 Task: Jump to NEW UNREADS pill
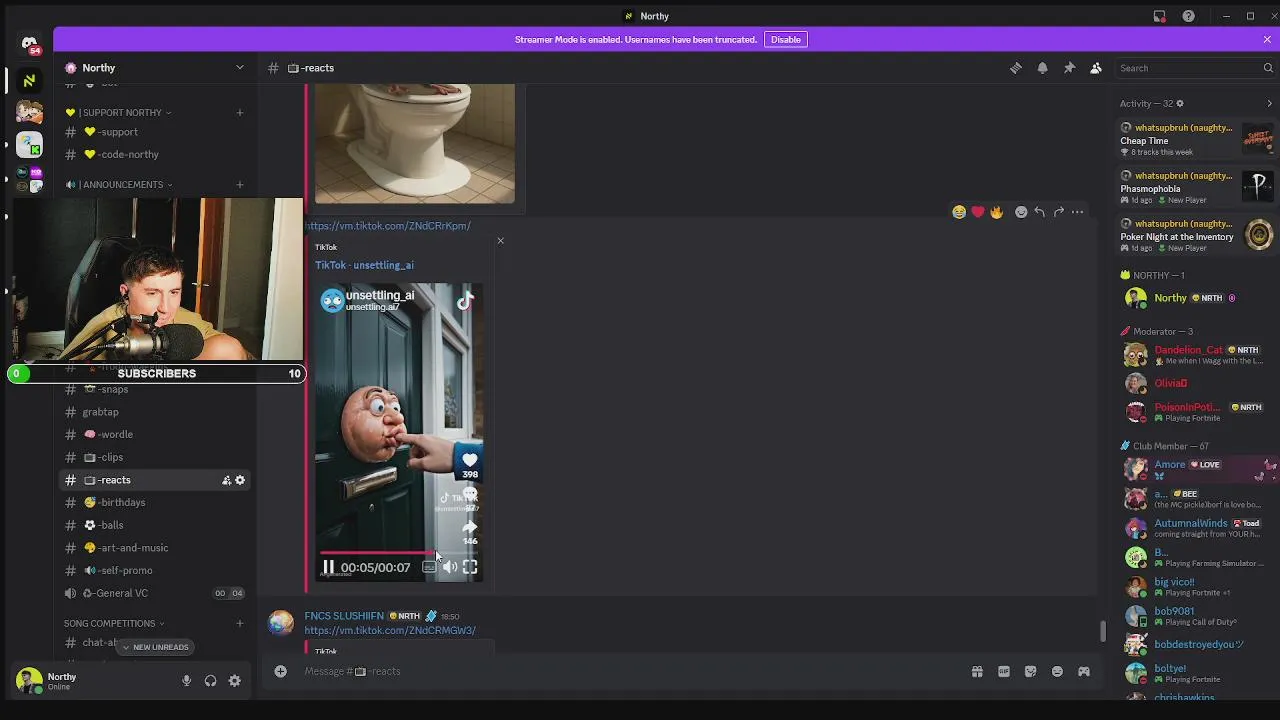[x=155, y=647]
